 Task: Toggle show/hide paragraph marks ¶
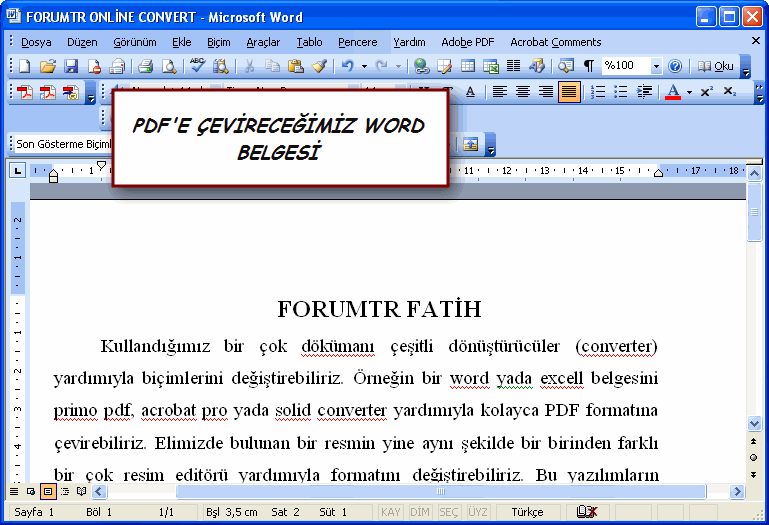point(589,66)
